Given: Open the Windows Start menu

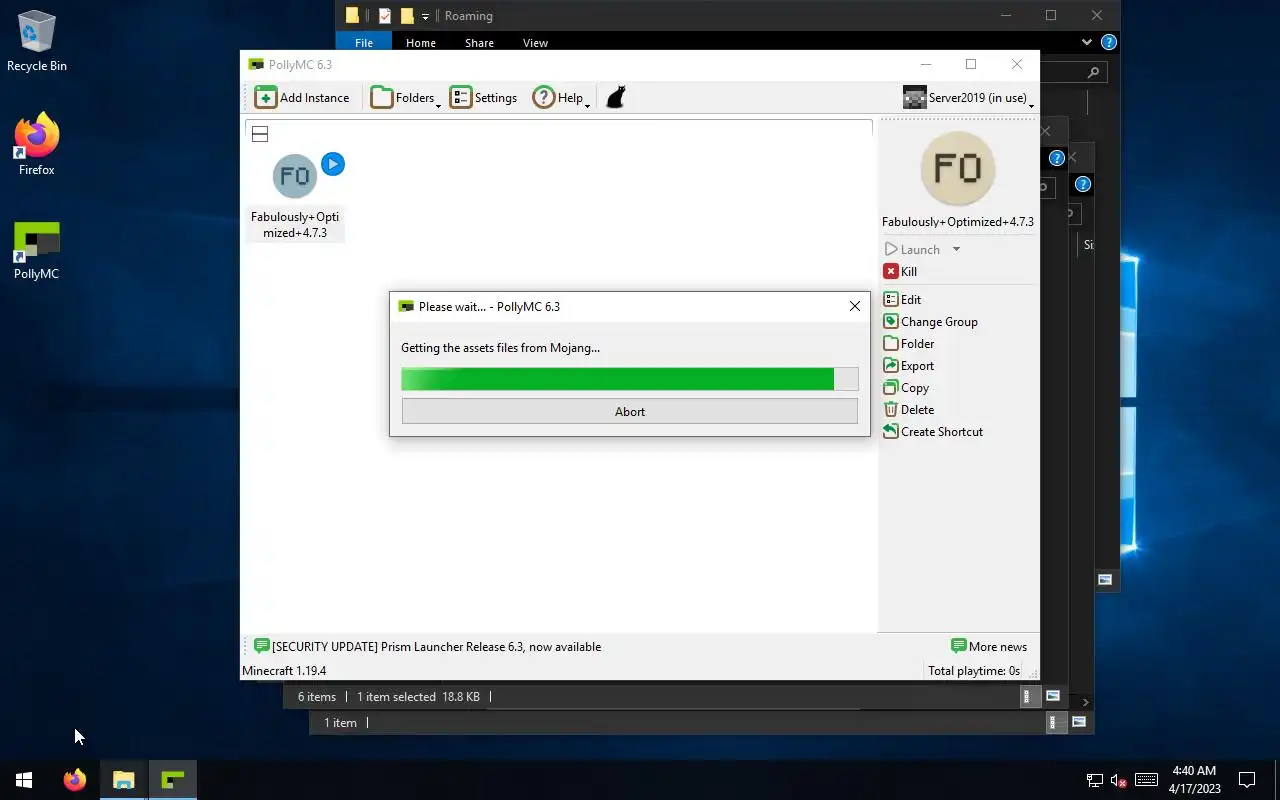Looking at the screenshot, I should click(x=24, y=780).
